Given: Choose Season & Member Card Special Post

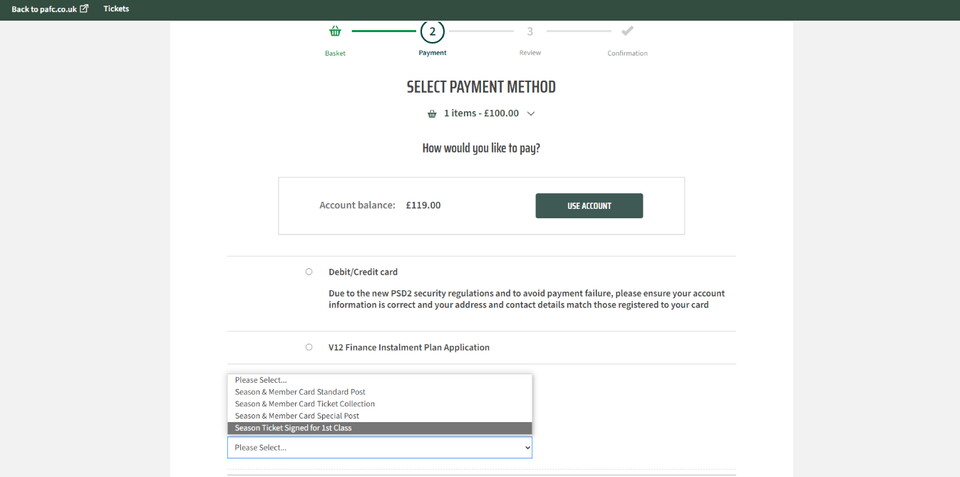Looking at the screenshot, I should [297, 416].
